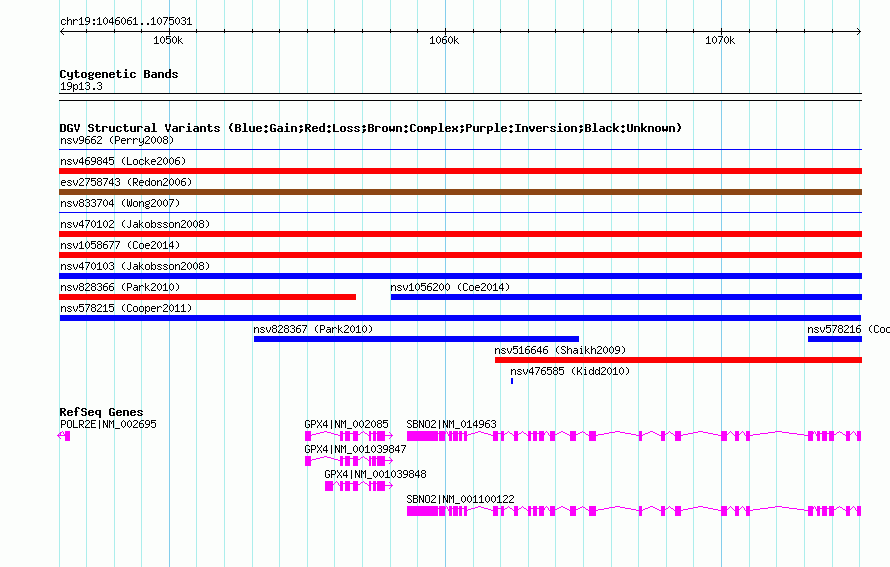The image size is (890, 567).
Task: Open the nsv476585 (Kidd2010) label
Action: (570, 371)
